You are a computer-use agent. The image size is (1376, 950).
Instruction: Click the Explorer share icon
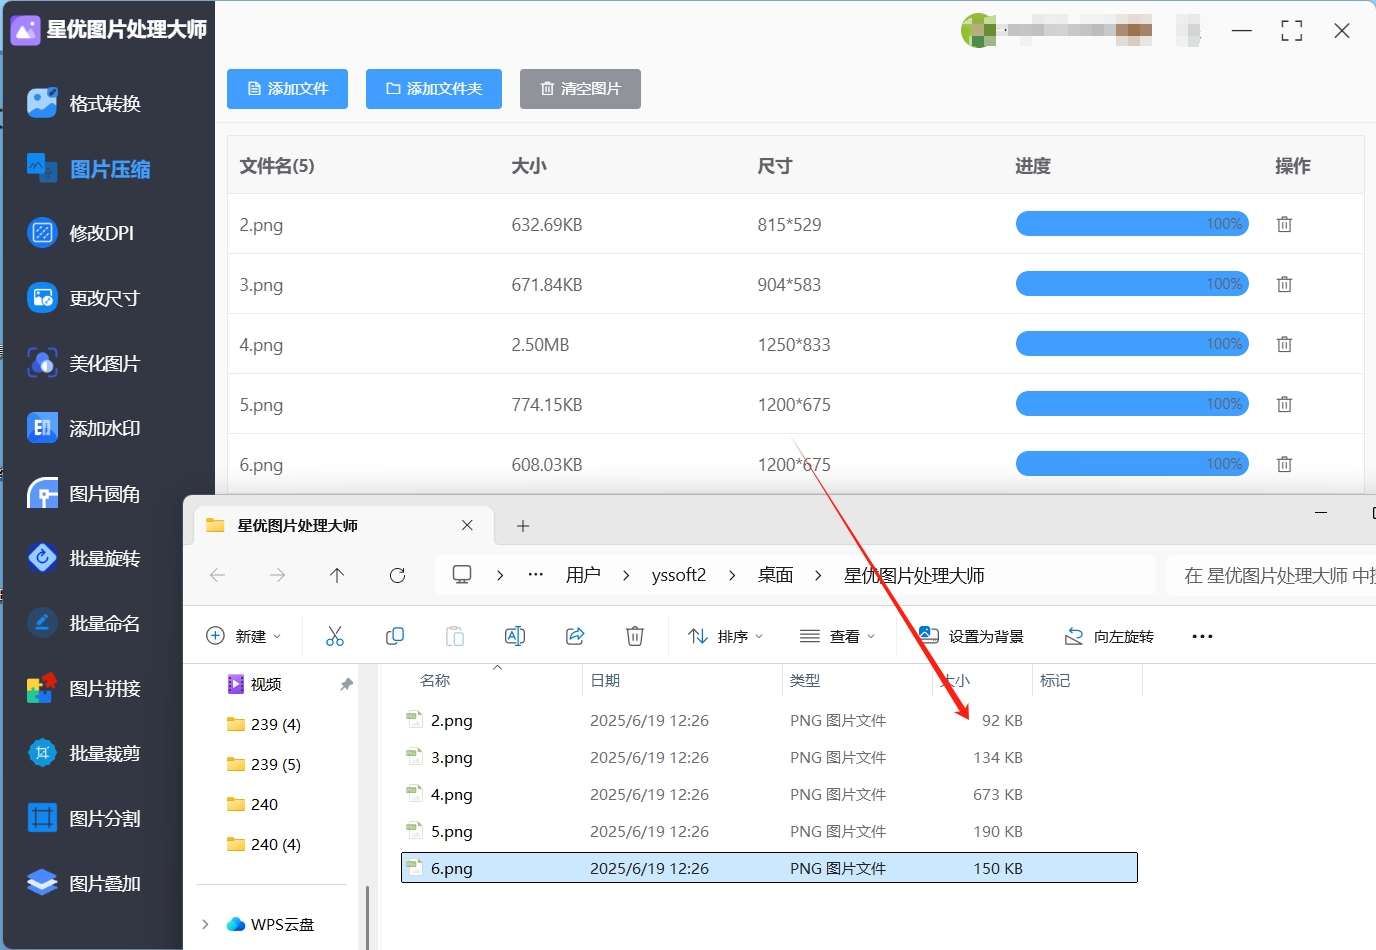click(575, 636)
